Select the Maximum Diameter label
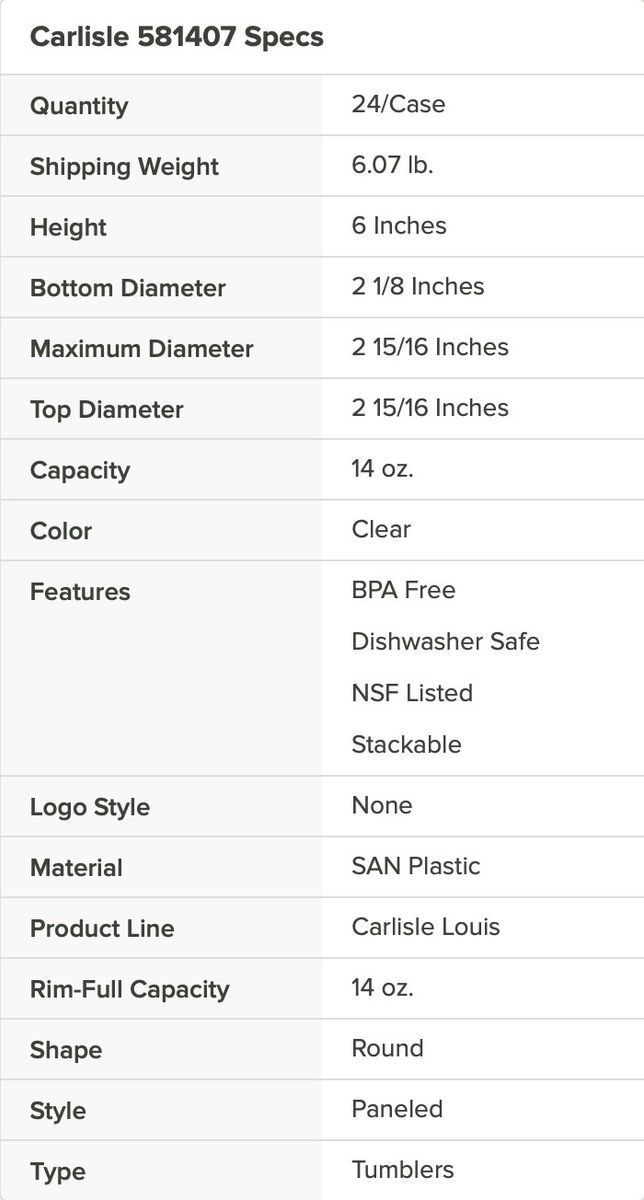The height and width of the screenshot is (1200, 644). (141, 349)
